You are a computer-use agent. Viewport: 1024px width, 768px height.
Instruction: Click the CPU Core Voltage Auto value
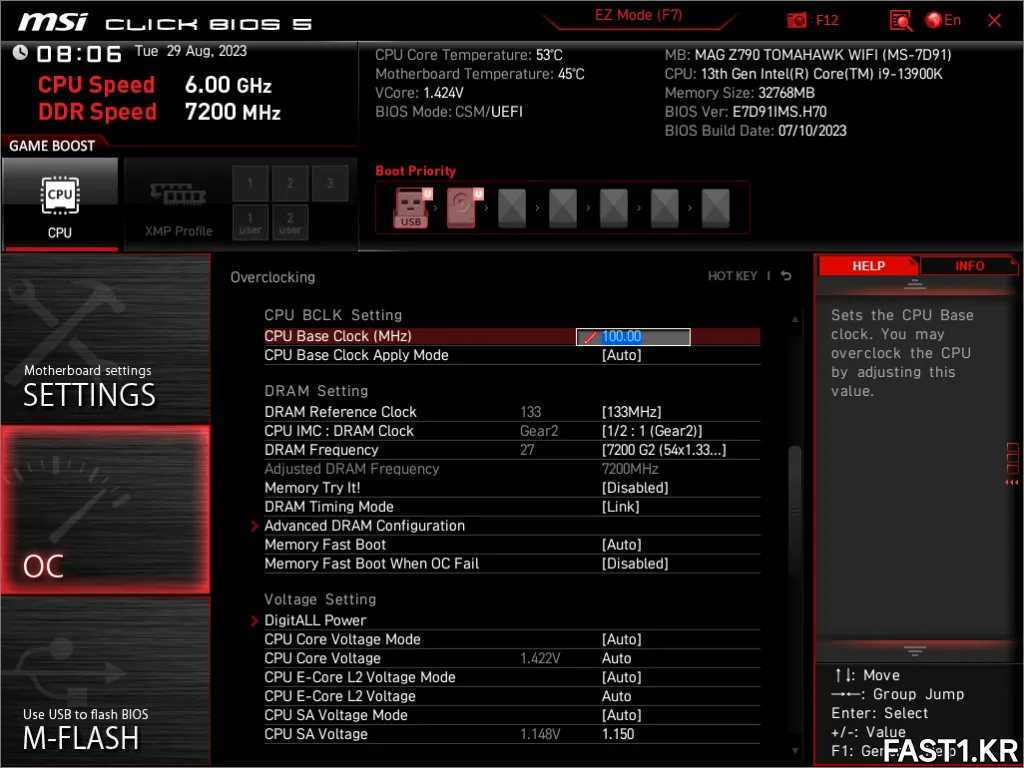tap(616, 658)
